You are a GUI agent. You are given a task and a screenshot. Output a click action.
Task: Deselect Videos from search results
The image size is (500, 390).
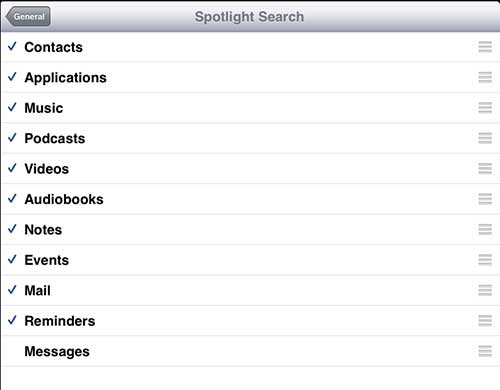pyautogui.click(x=250, y=169)
